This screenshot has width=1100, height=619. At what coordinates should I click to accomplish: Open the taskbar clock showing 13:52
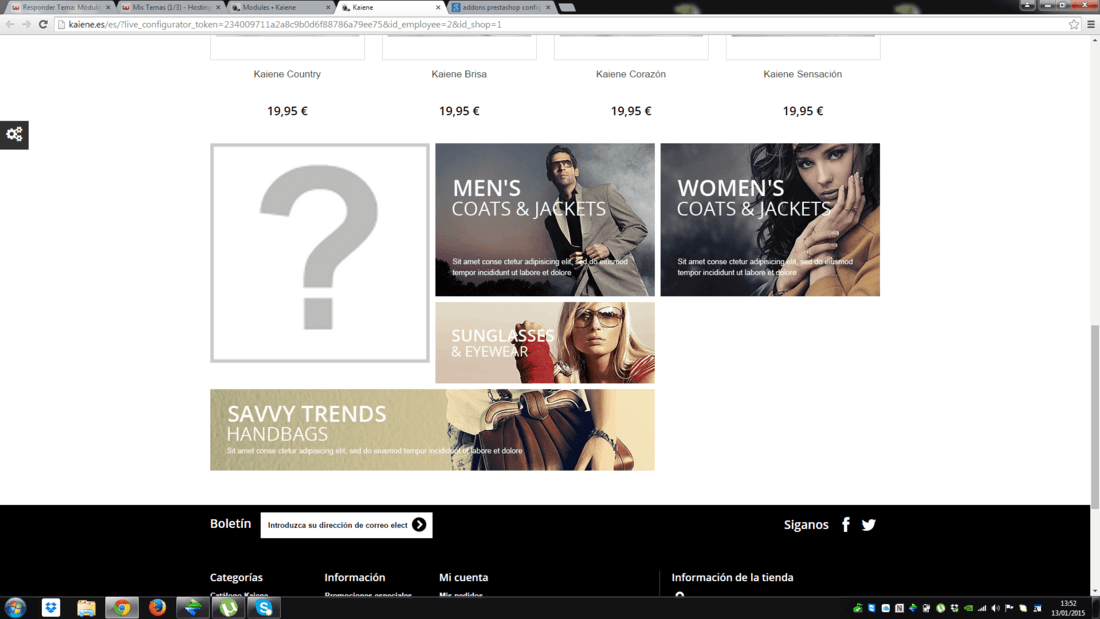[x=1068, y=608]
